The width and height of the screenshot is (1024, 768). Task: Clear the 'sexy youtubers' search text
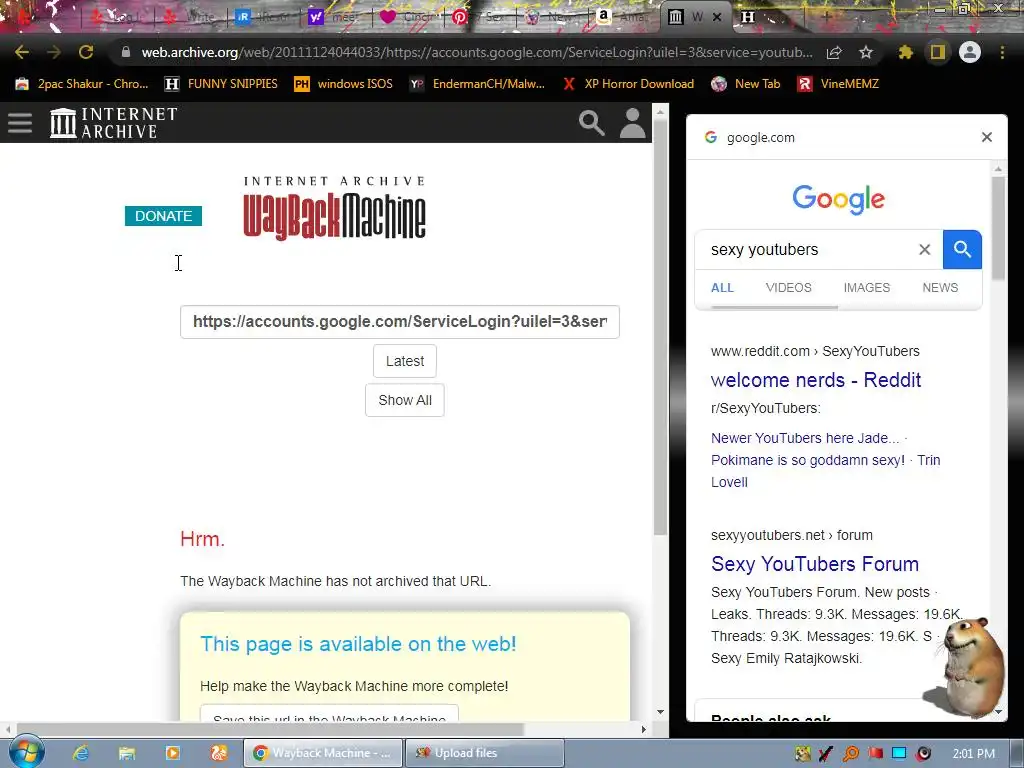pos(925,249)
